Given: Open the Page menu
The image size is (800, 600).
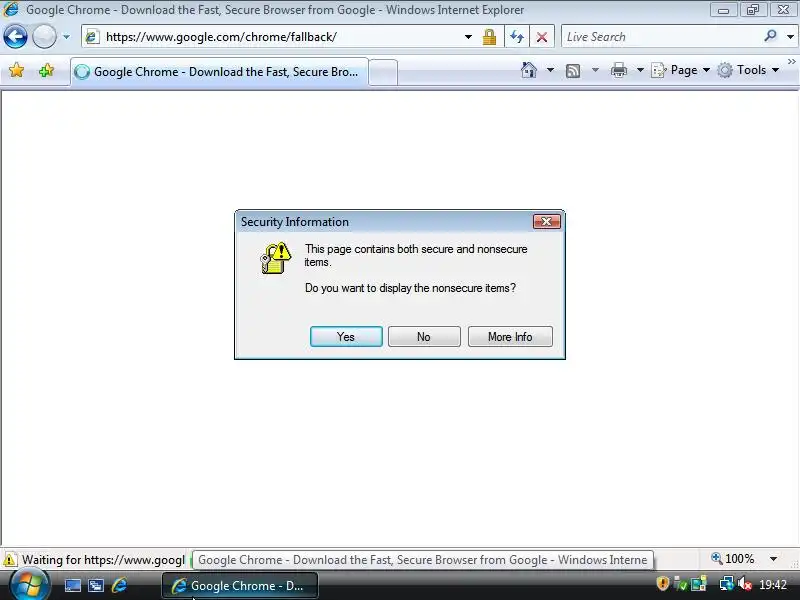Looking at the screenshot, I should (x=681, y=70).
